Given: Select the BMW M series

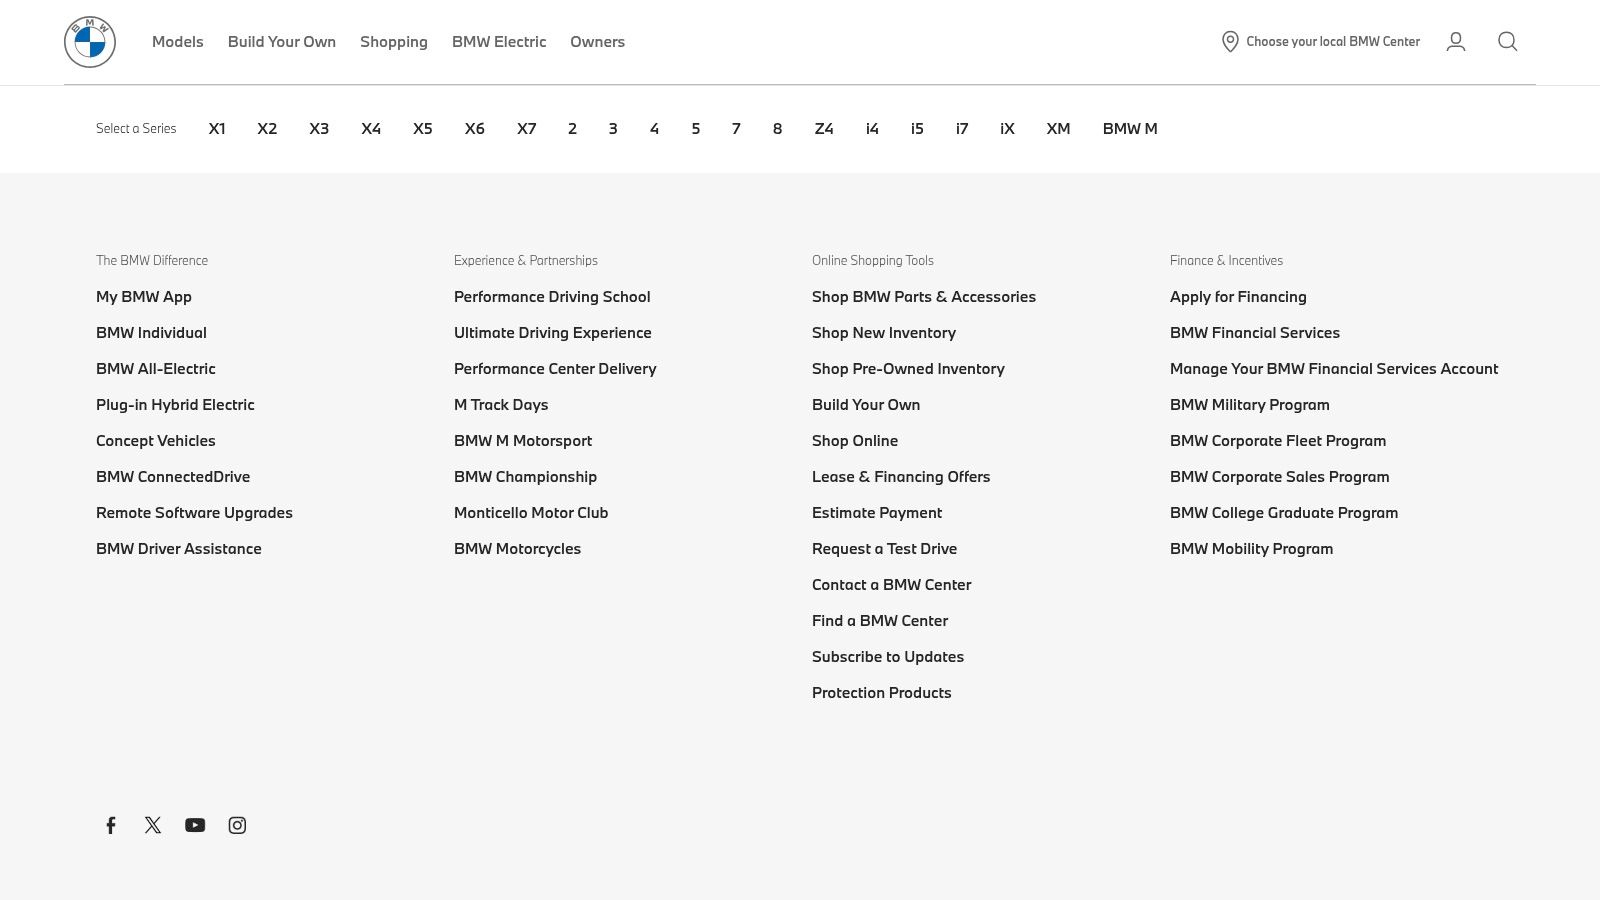Looking at the screenshot, I should [x=1130, y=129].
